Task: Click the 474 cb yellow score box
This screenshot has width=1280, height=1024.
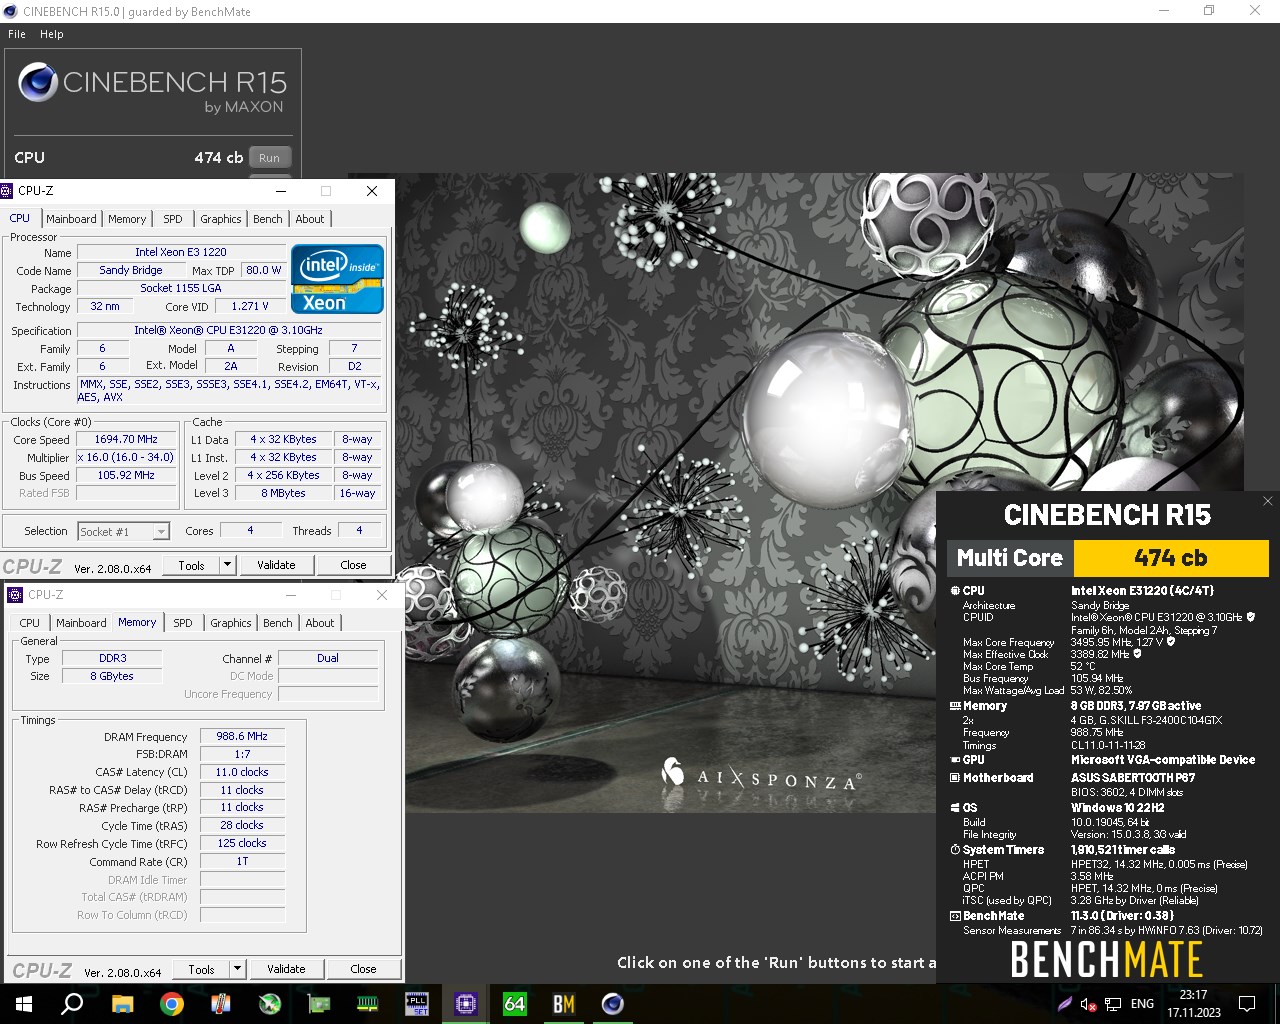Action: (x=1171, y=558)
